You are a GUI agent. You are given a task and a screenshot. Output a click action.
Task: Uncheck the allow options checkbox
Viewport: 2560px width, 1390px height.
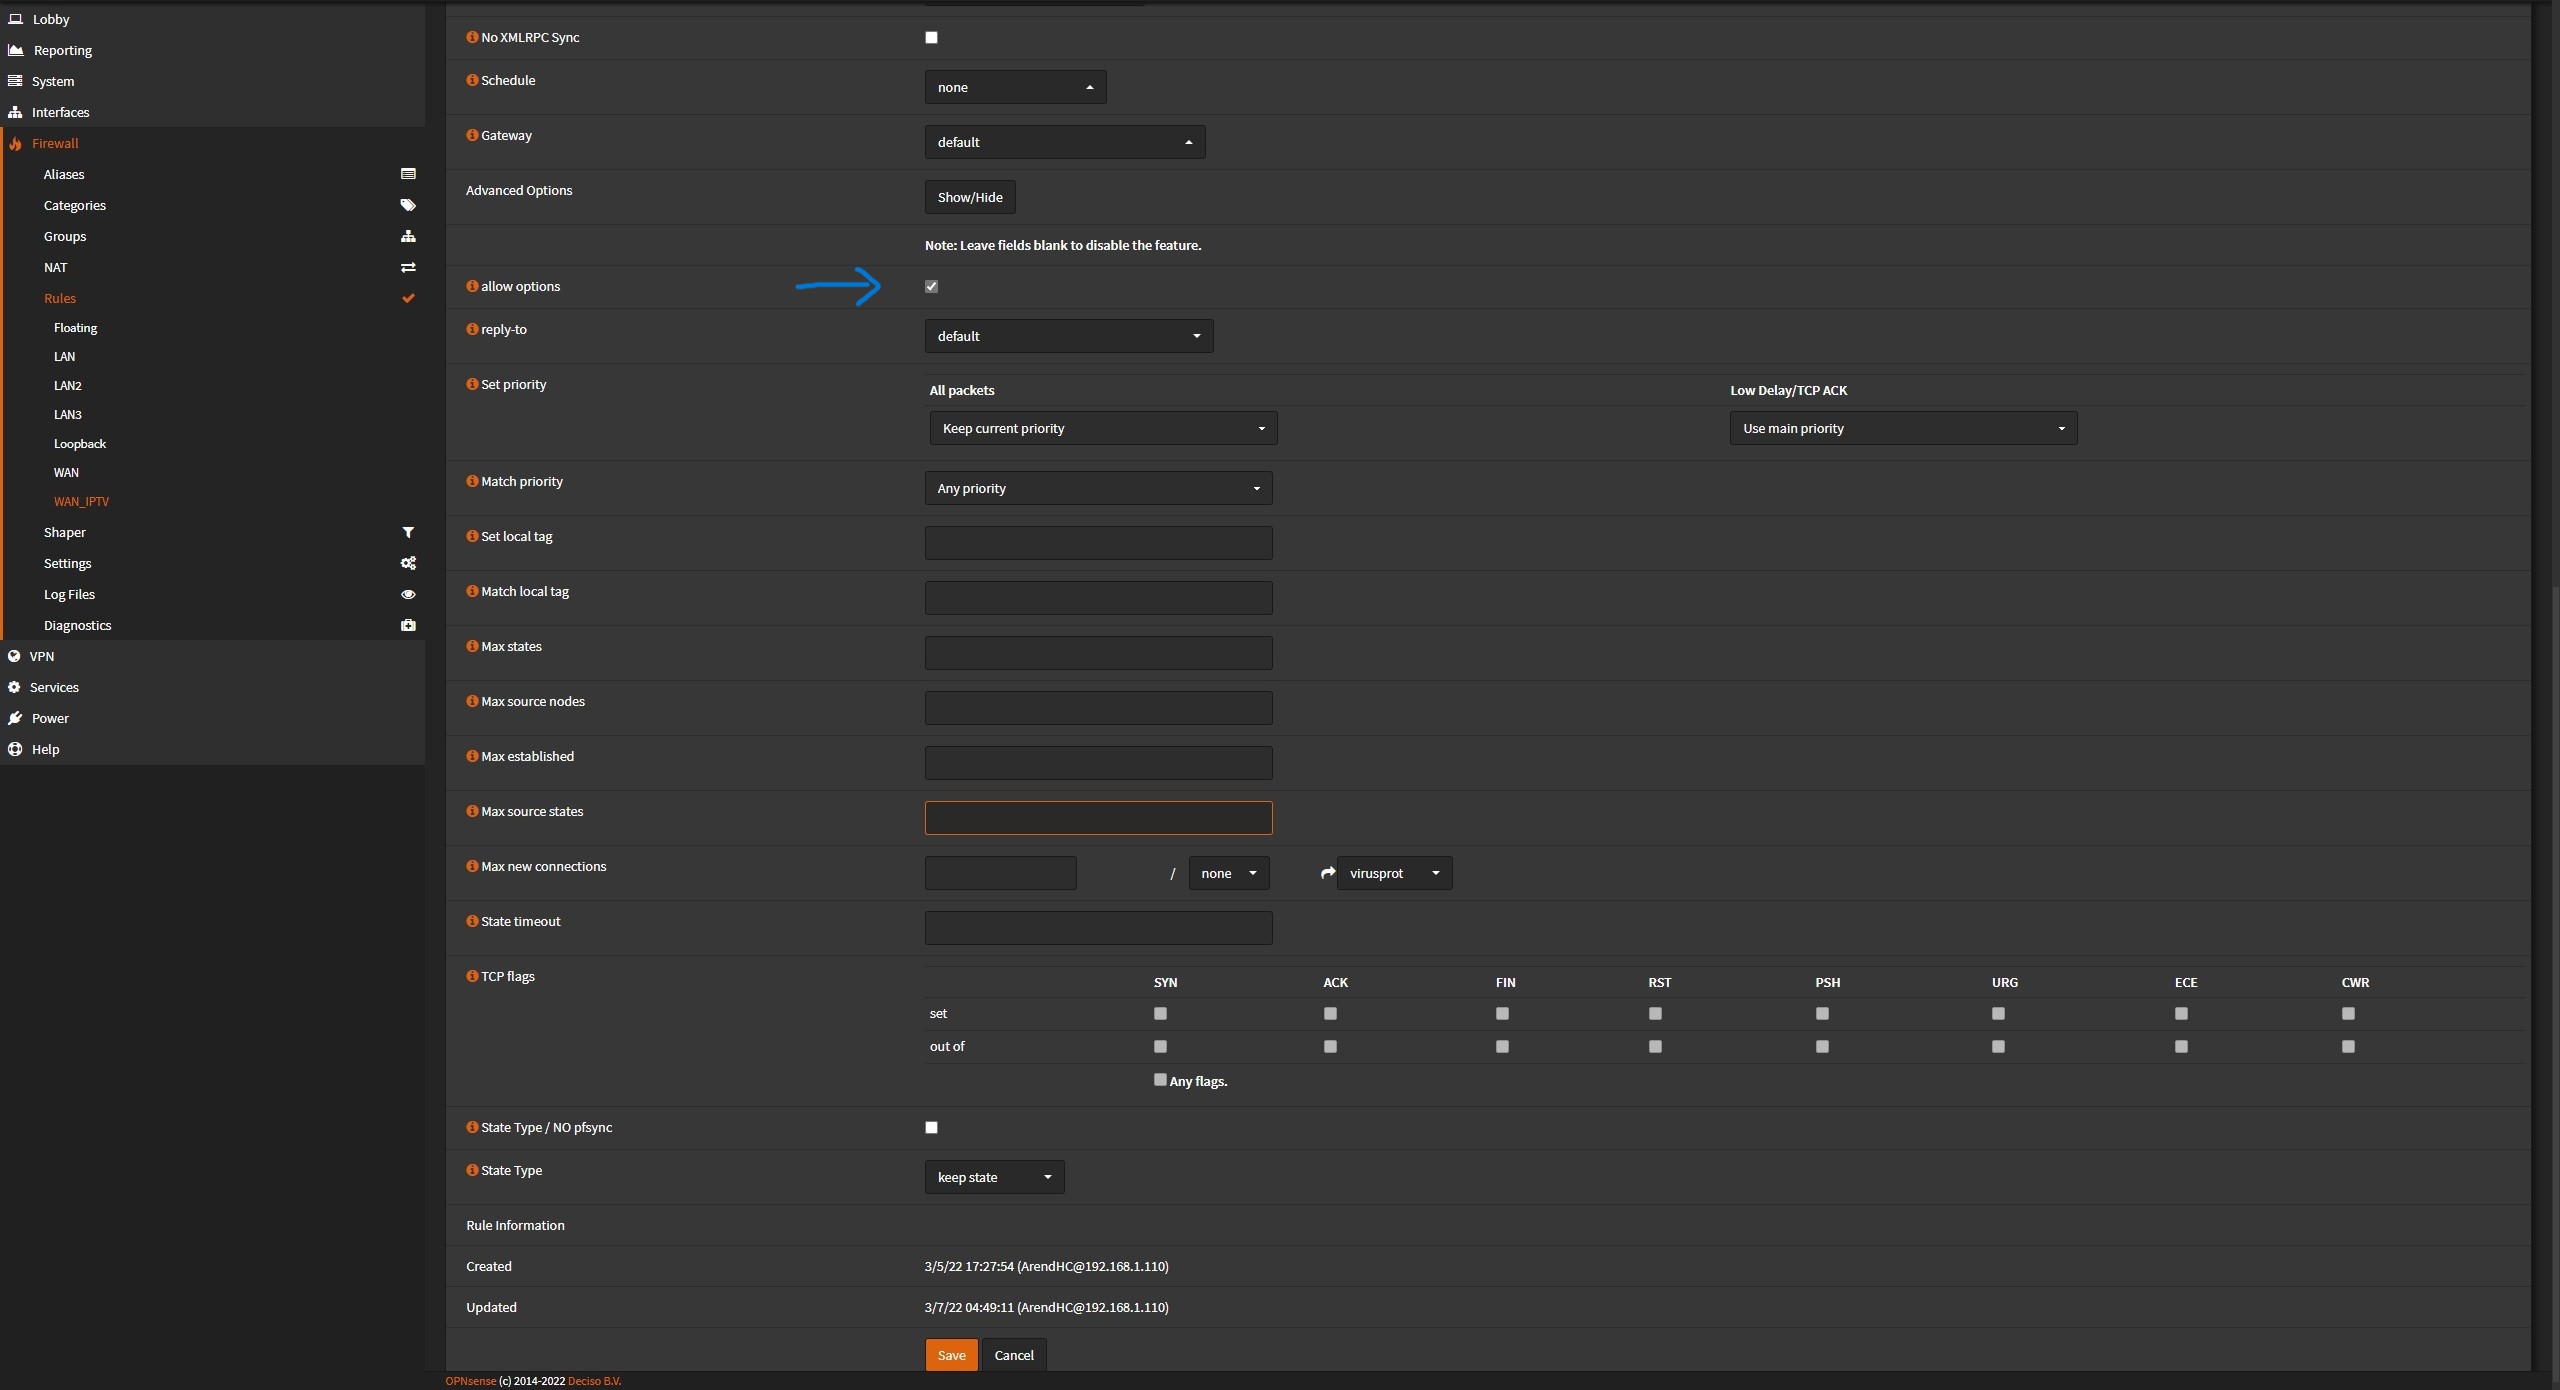(x=931, y=286)
